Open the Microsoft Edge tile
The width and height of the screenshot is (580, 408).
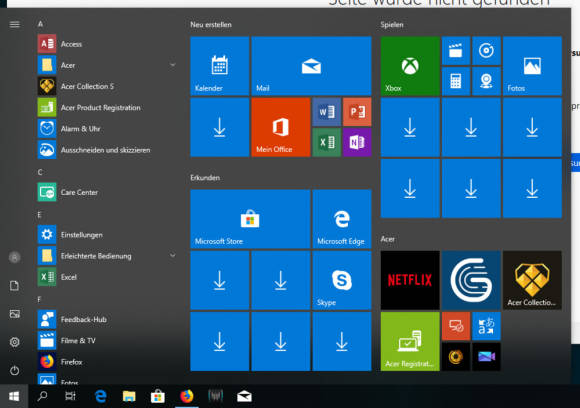click(x=342, y=219)
